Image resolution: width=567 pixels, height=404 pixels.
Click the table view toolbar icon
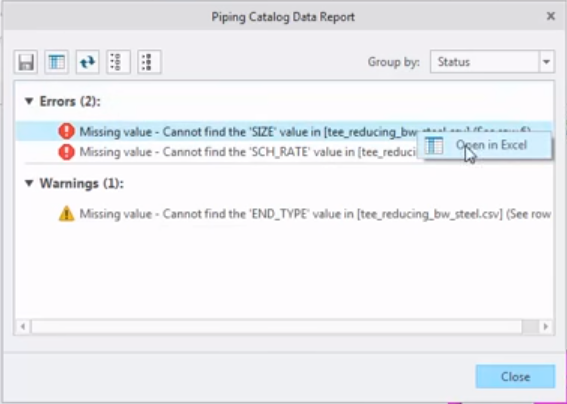pyautogui.click(x=57, y=62)
